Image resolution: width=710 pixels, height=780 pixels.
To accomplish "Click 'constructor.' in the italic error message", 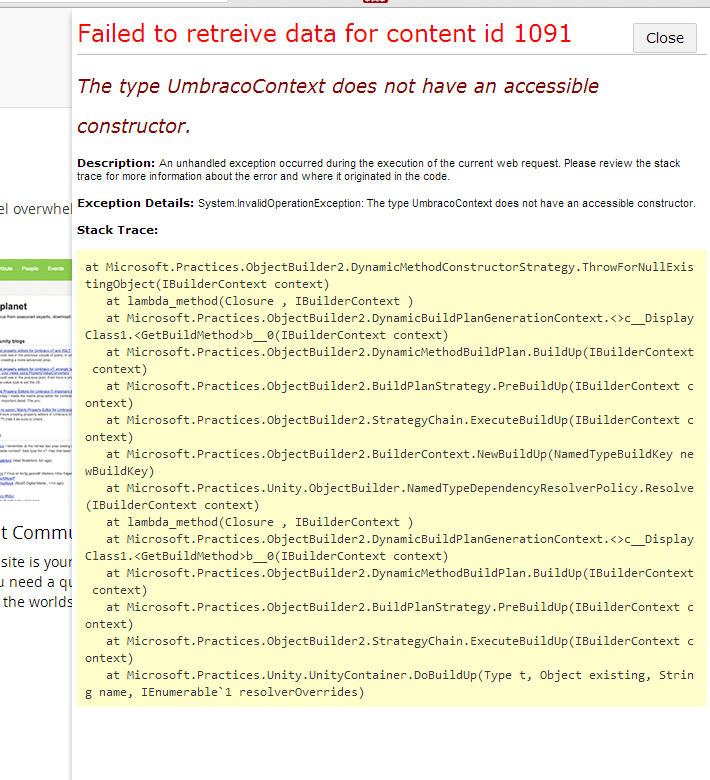I will (134, 126).
